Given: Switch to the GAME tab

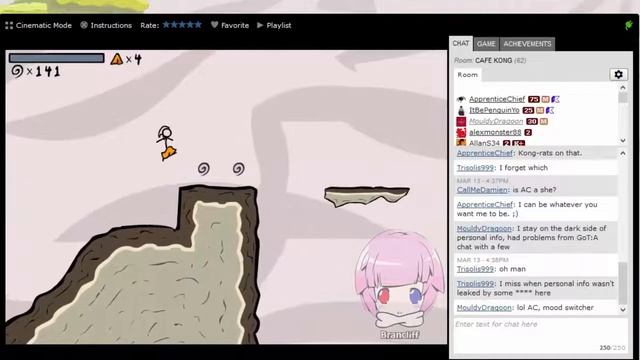Looking at the screenshot, I should (x=486, y=44).
